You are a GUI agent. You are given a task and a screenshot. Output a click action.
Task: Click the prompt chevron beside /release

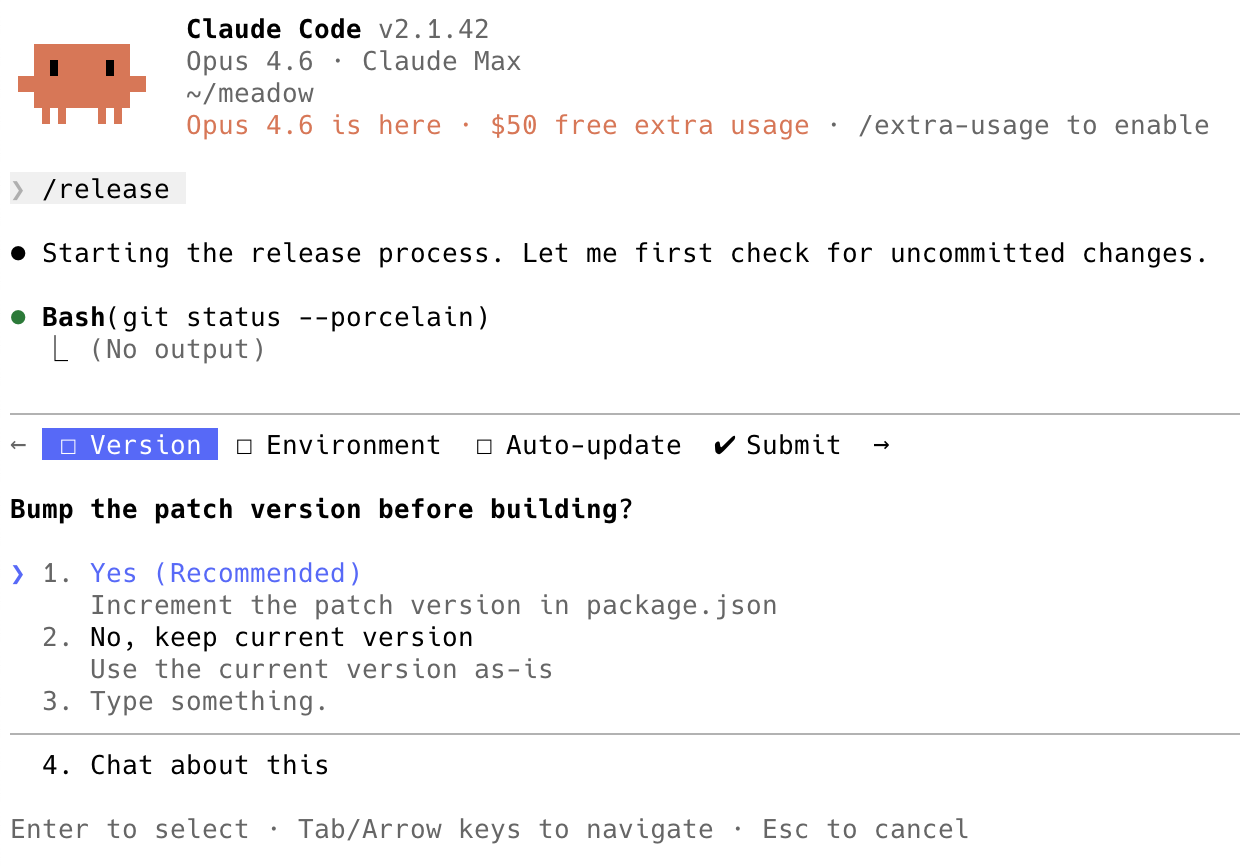point(18,190)
